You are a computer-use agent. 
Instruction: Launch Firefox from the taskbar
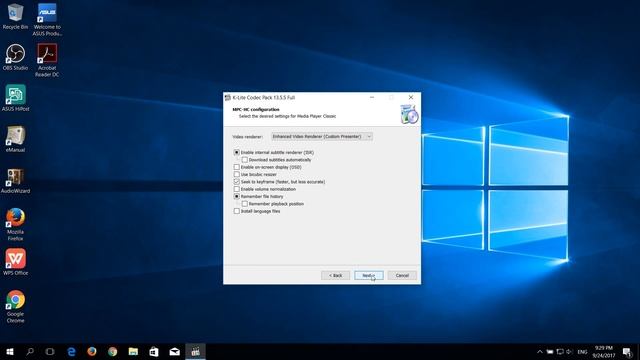[92, 351]
